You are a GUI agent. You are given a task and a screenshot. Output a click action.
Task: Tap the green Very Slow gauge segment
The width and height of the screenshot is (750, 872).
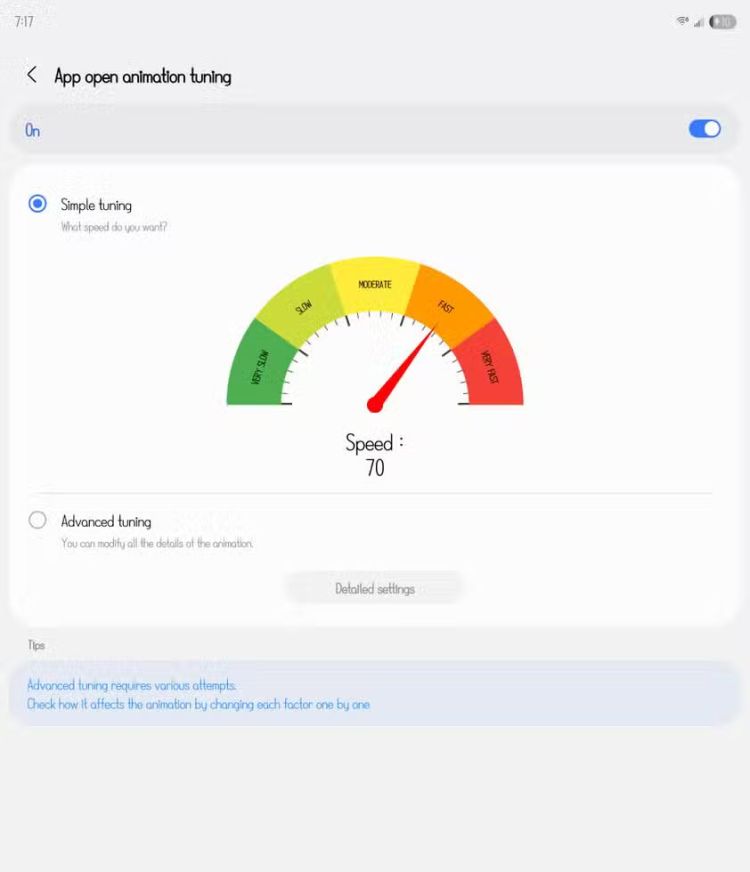point(259,367)
